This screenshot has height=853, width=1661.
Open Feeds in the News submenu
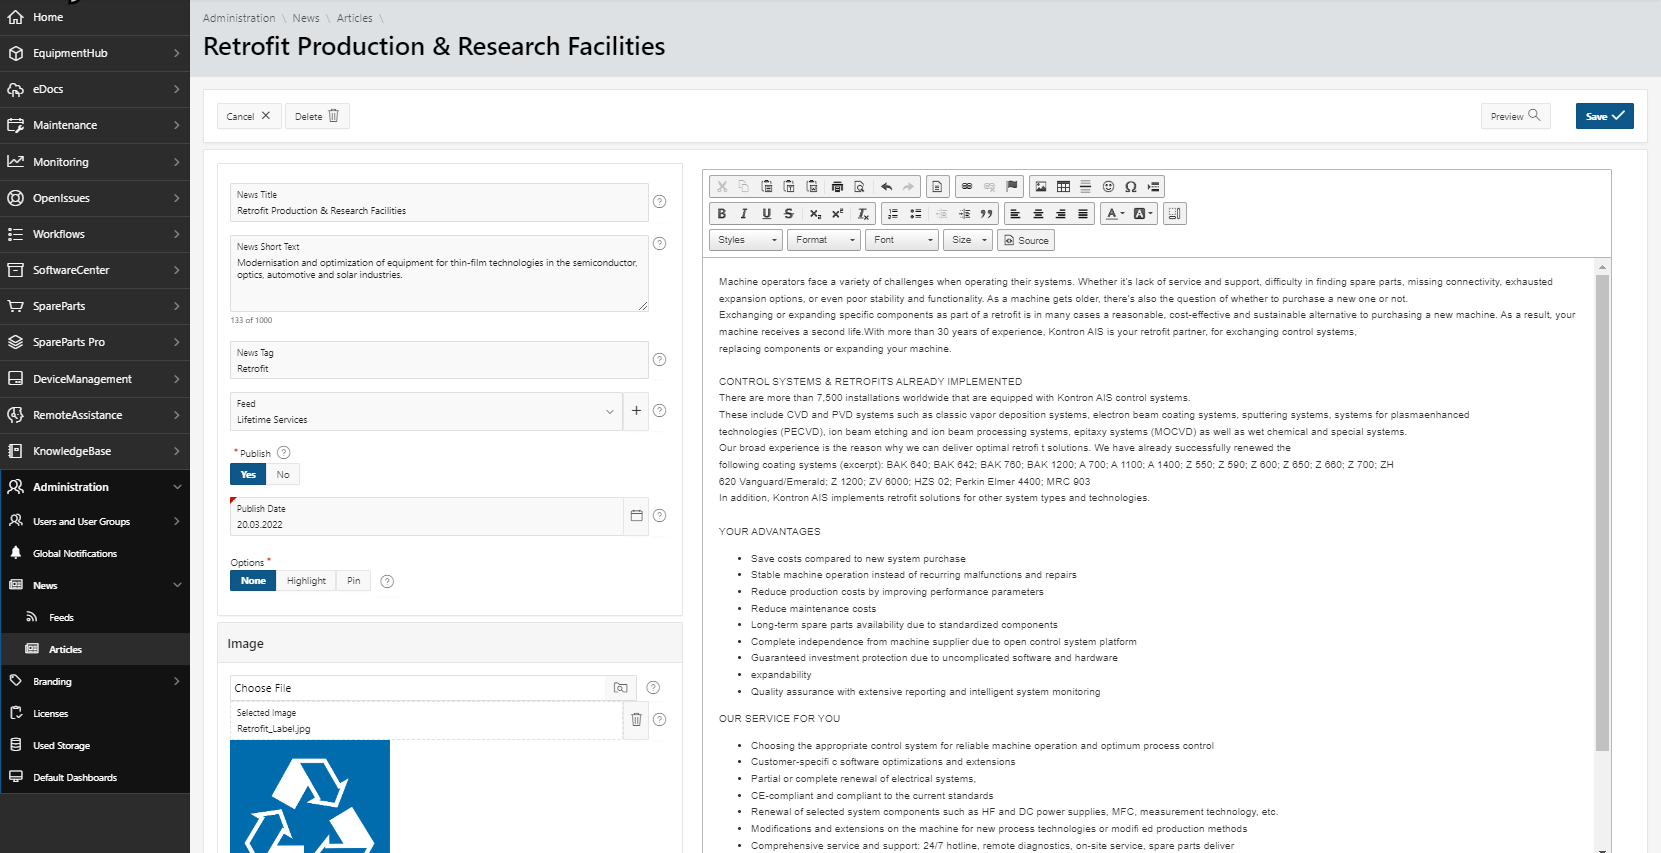pyautogui.click(x=61, y=618)
